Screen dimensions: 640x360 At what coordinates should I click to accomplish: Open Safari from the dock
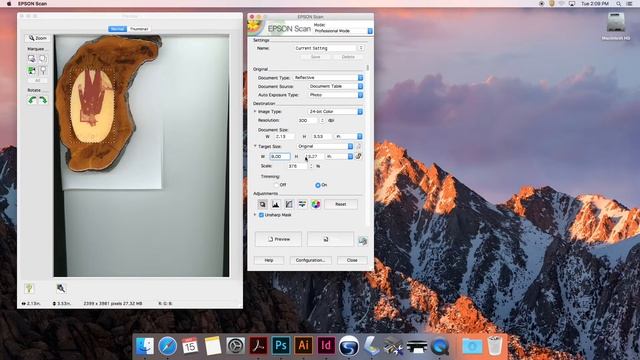coord(167,346)
